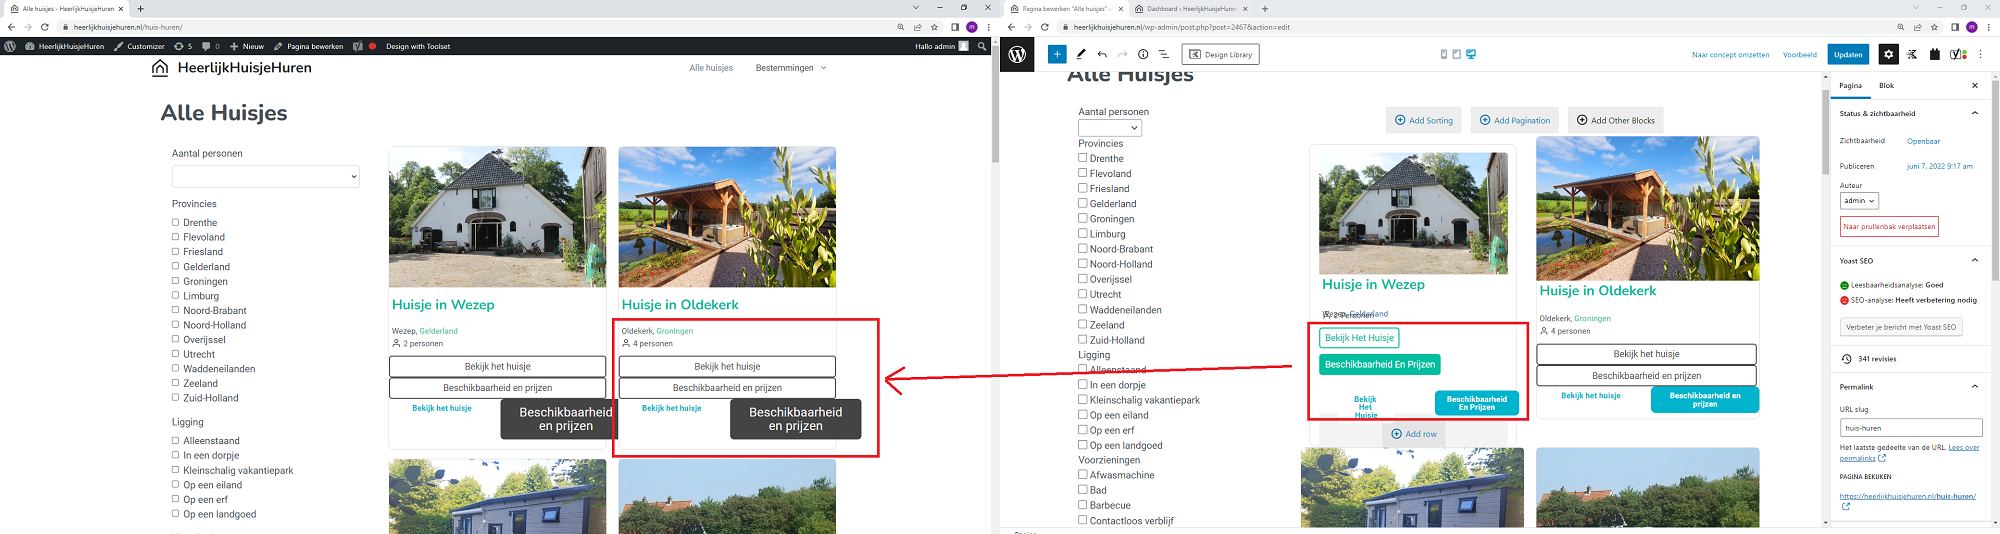Image resolution: width=2000 pixels, height=534 pixels.
Task: Click the URL slug input field
Action: point(1911,428)
